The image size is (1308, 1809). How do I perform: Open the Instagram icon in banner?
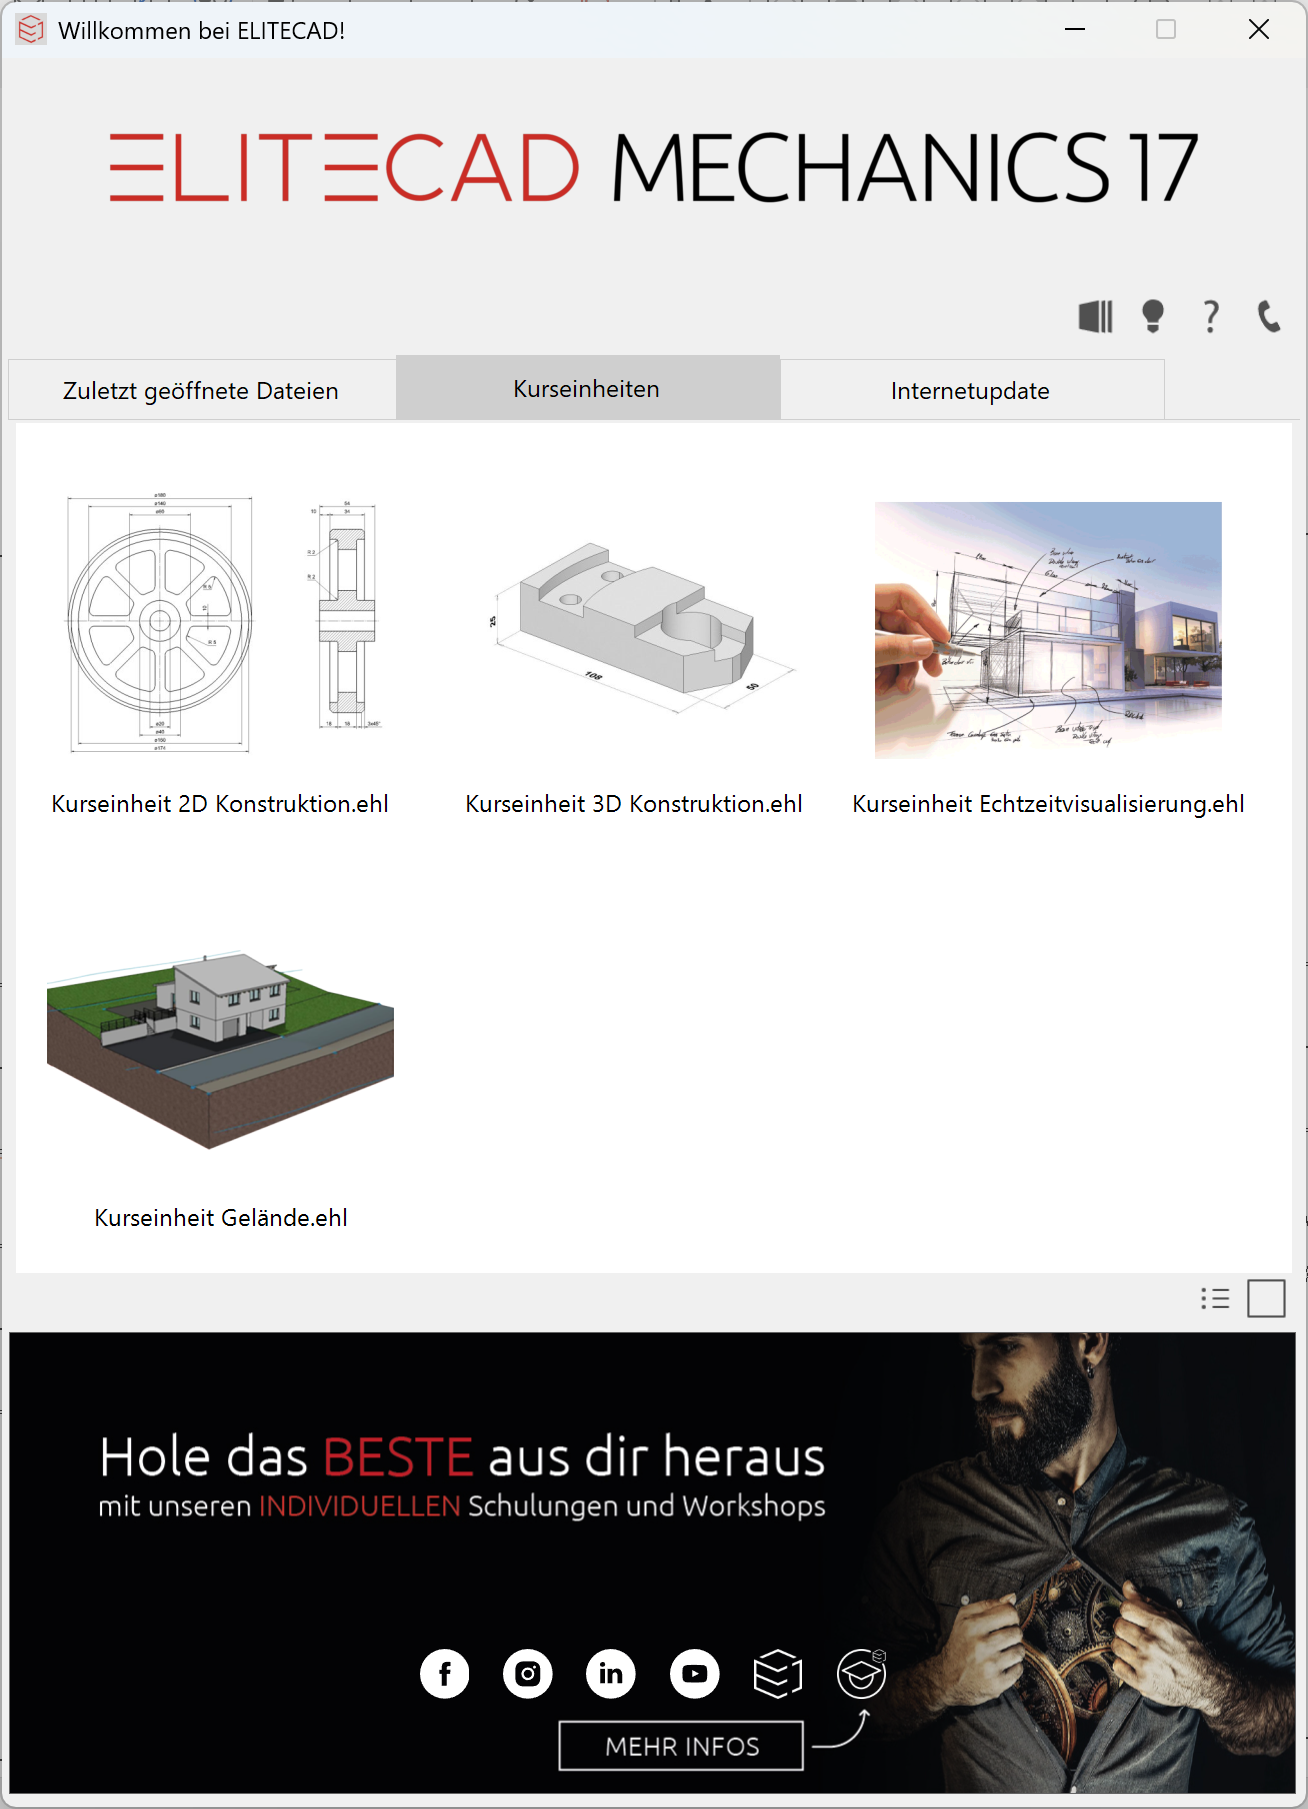coord(528,1673)
